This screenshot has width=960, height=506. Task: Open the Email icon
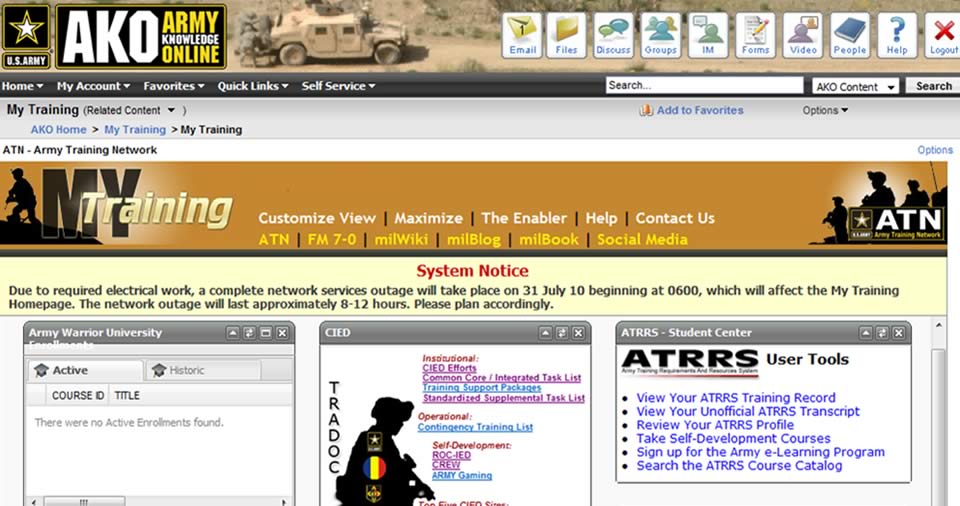[x=522, y=36]
